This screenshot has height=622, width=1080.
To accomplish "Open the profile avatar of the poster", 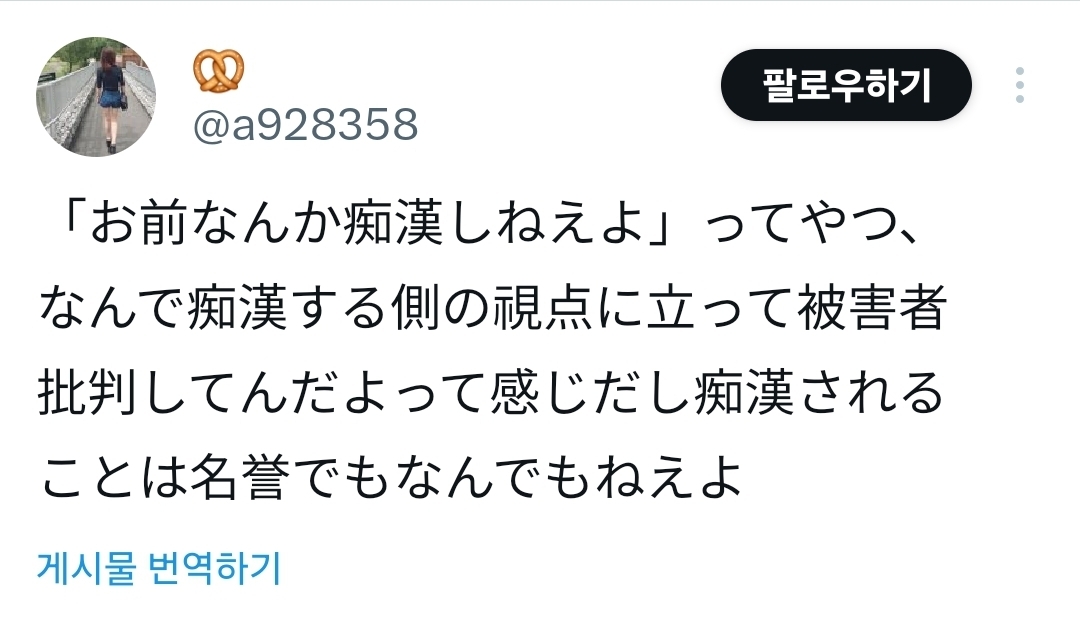I will (x=96, y=96).
